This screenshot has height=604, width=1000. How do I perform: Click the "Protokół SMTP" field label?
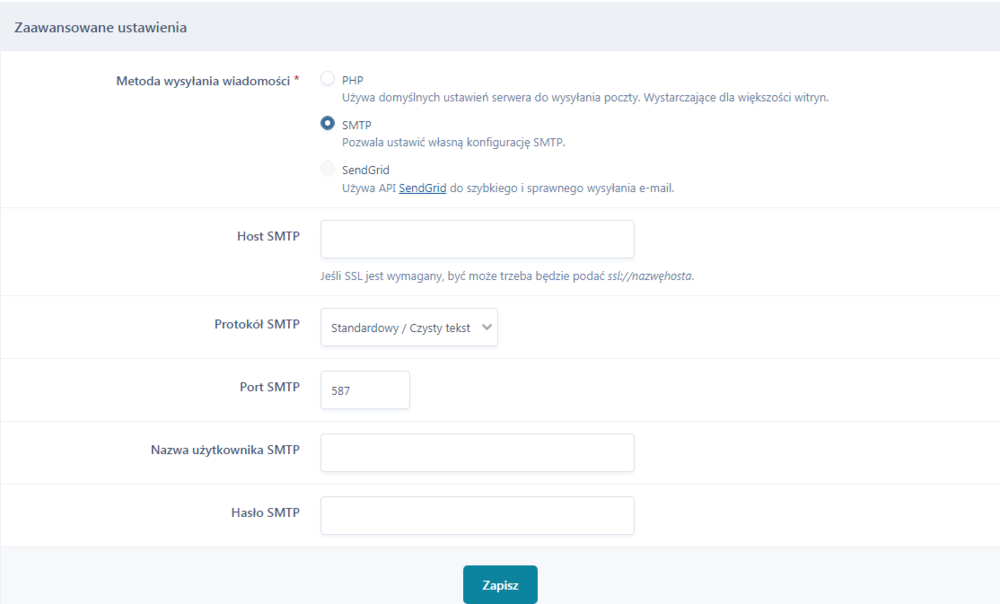(x=257, y=324)
